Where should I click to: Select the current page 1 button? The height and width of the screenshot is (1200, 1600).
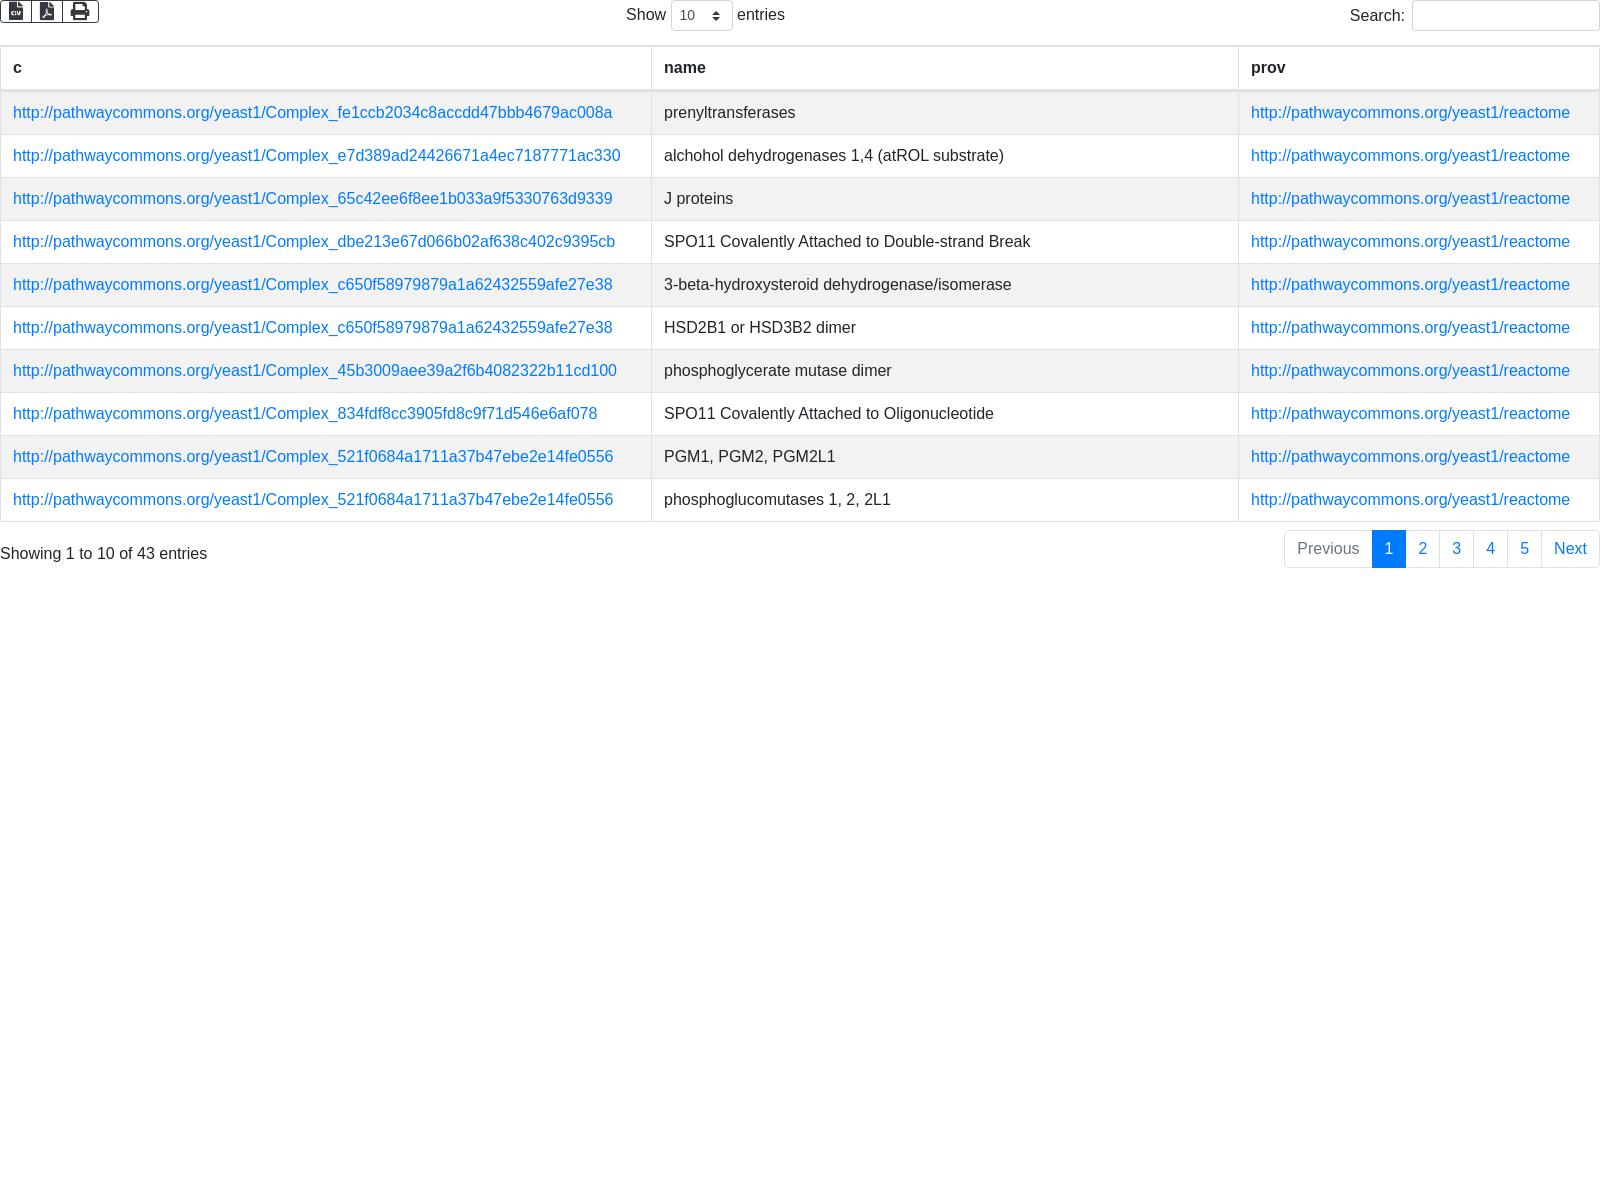point(1388,549)
